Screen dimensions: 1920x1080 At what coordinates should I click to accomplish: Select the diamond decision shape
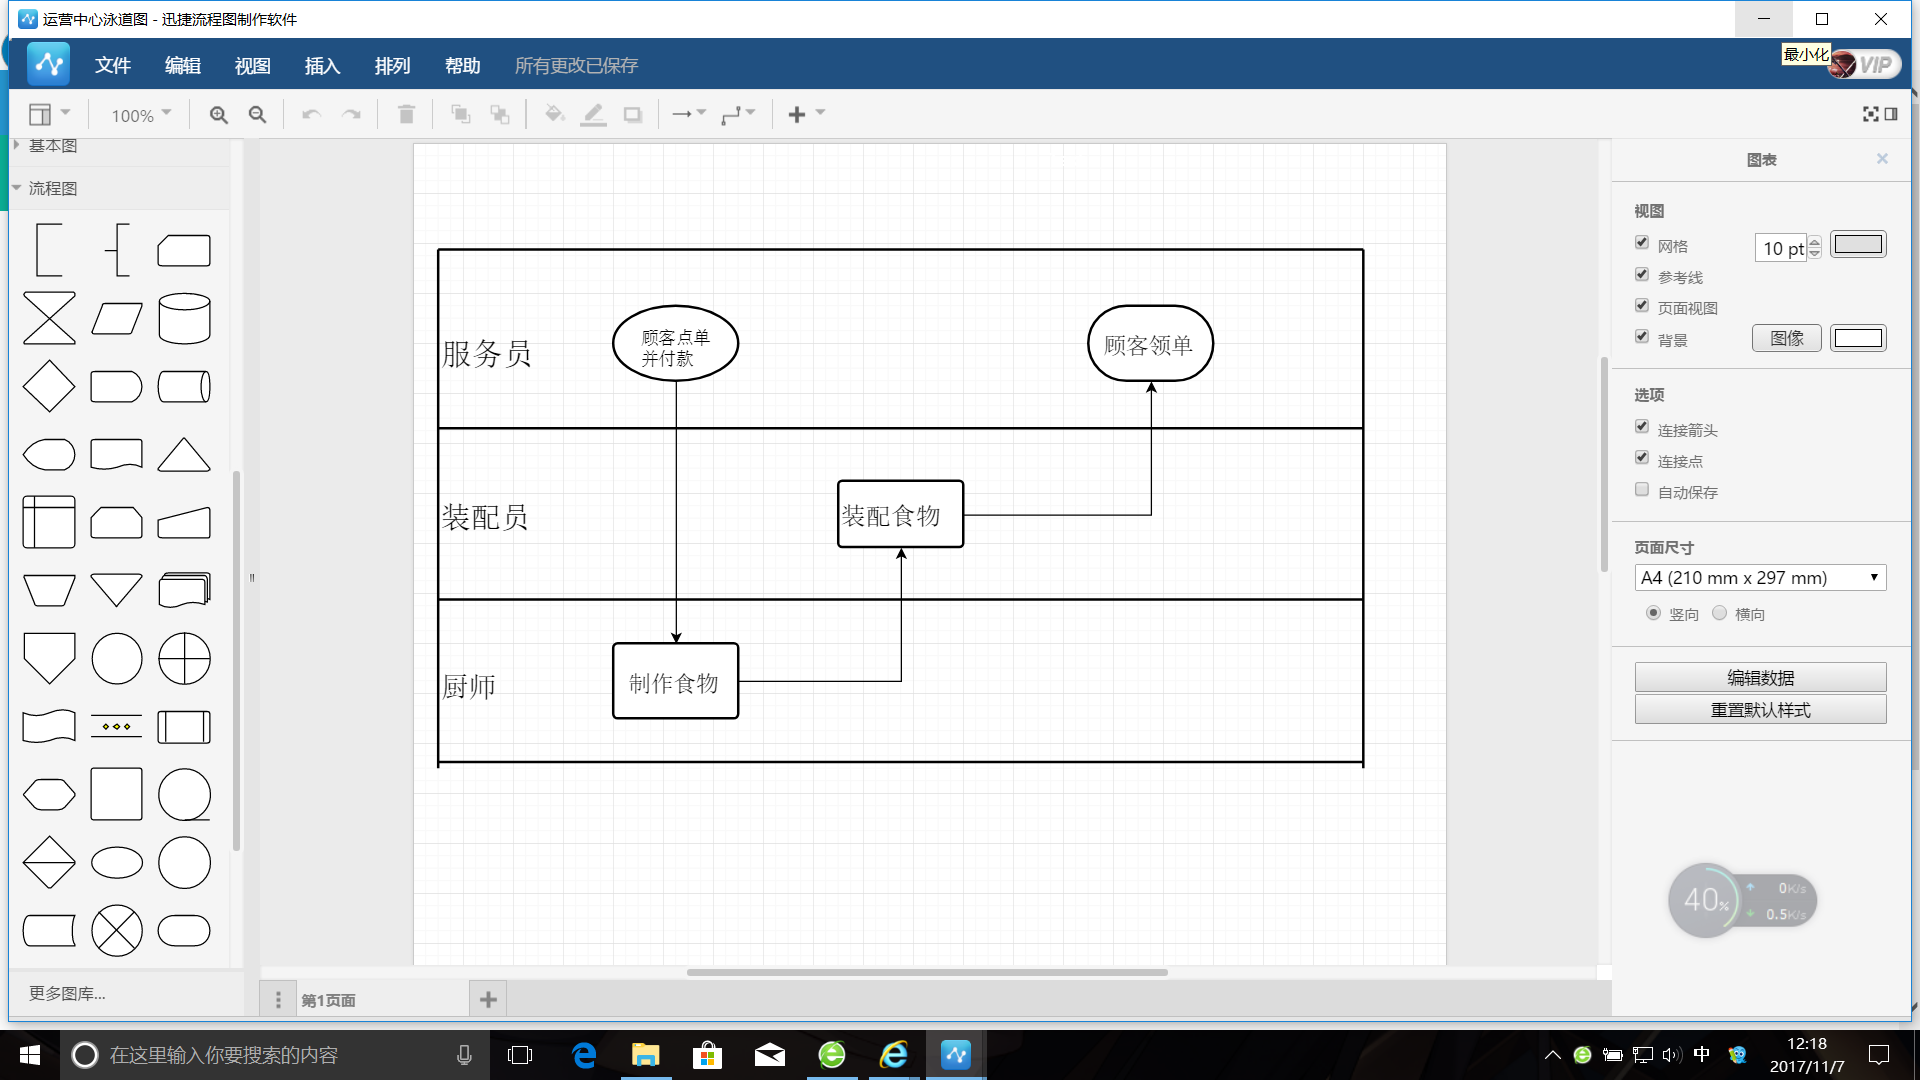(48, 387)
